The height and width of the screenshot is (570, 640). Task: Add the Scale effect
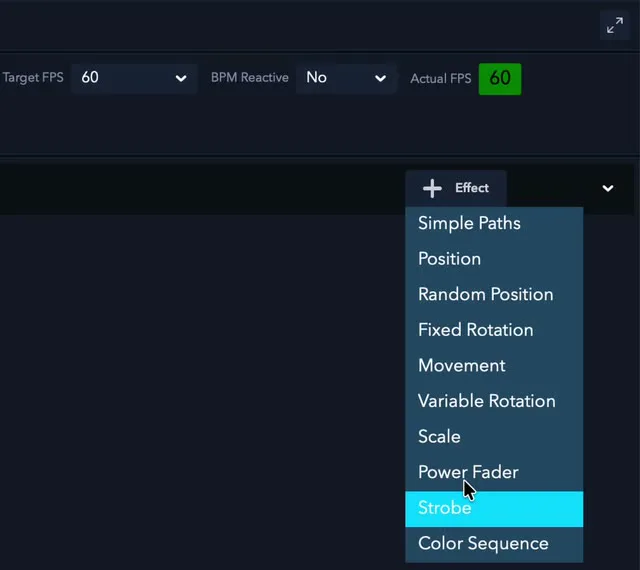pyautogui.click(x=494, y=436)
